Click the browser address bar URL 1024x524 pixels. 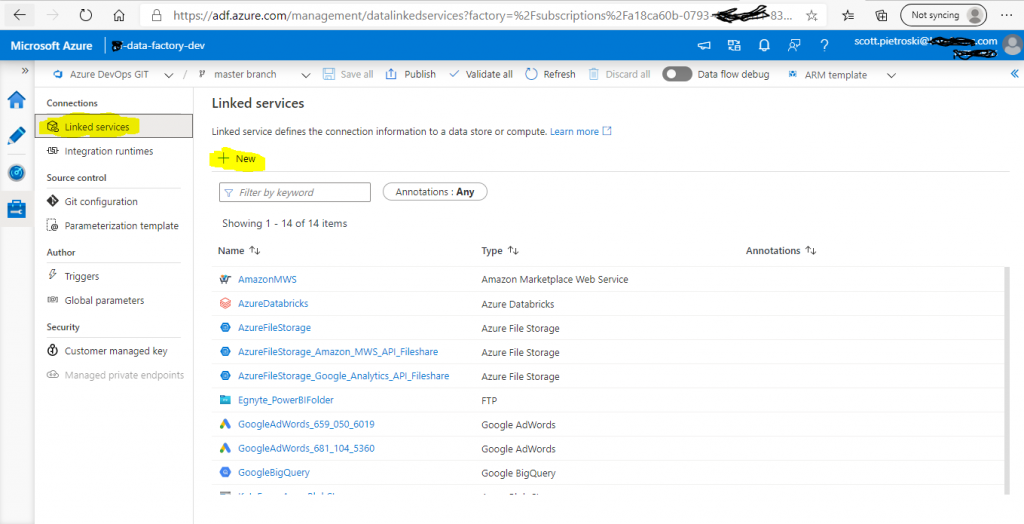(483, 14)
